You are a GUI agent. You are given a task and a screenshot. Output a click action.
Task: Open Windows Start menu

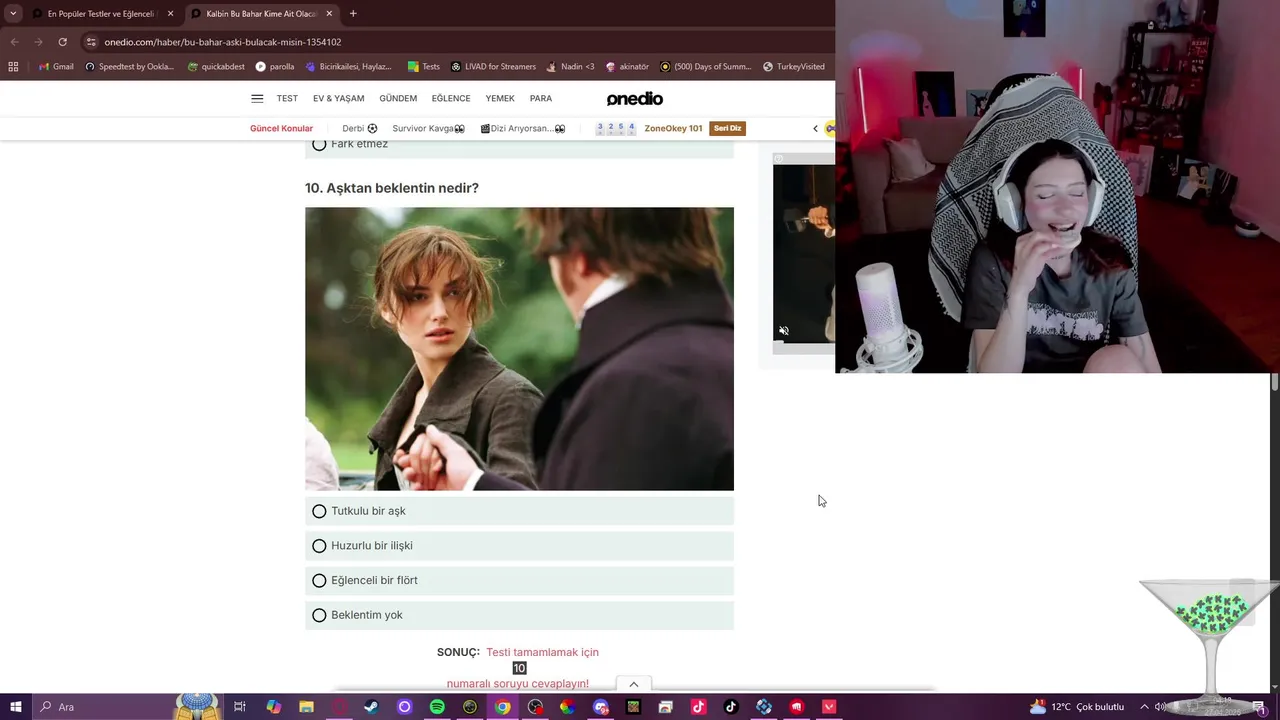coord(15,707)
